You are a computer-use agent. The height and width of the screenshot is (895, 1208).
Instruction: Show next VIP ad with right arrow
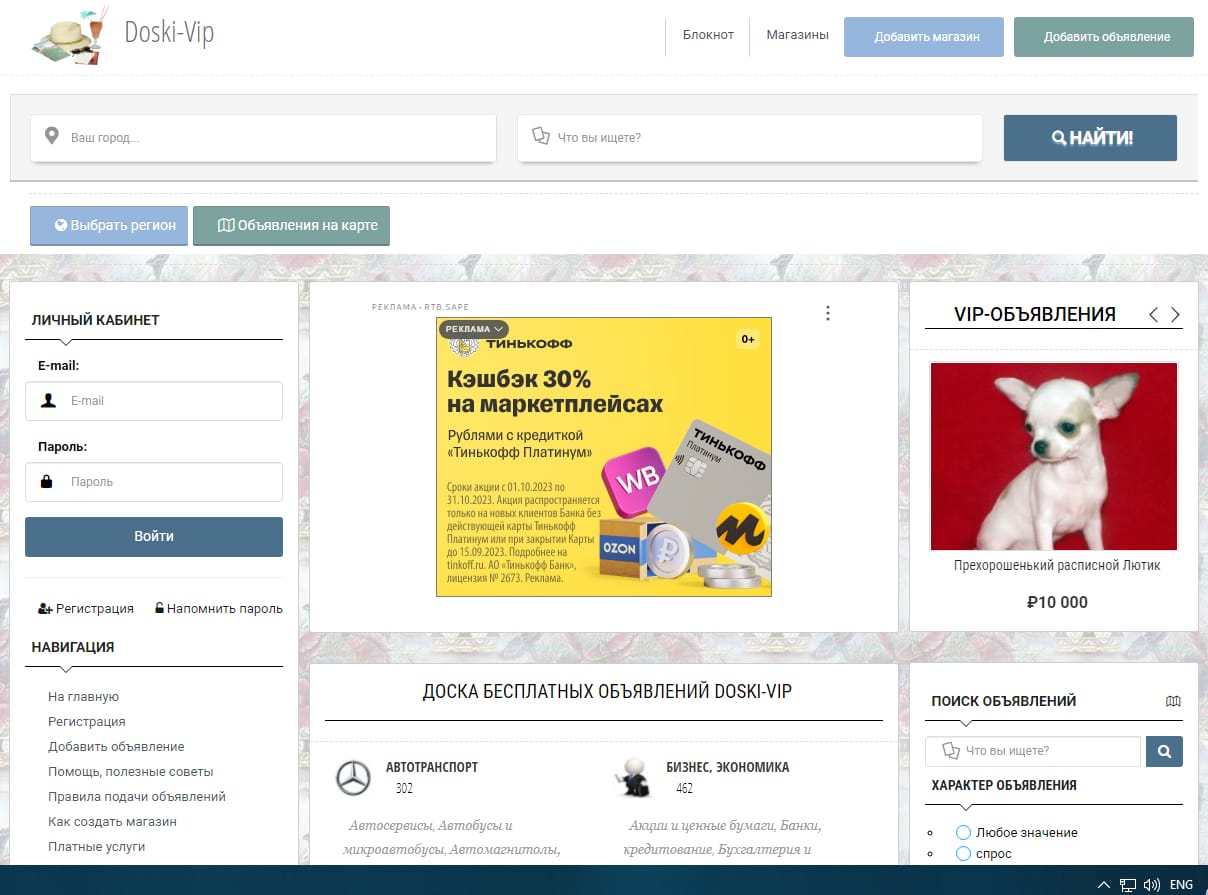[x=1175, y=315]
